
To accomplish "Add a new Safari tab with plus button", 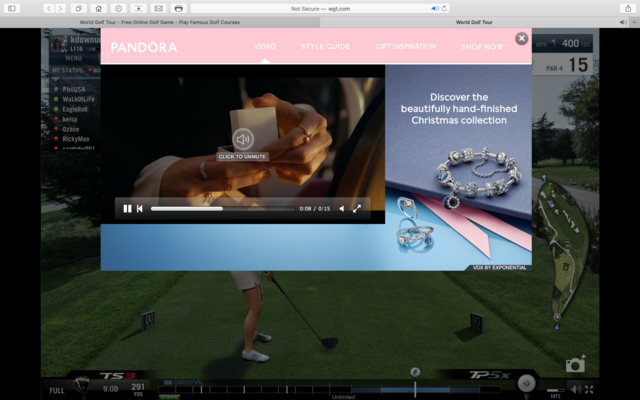I will (635, 22).
